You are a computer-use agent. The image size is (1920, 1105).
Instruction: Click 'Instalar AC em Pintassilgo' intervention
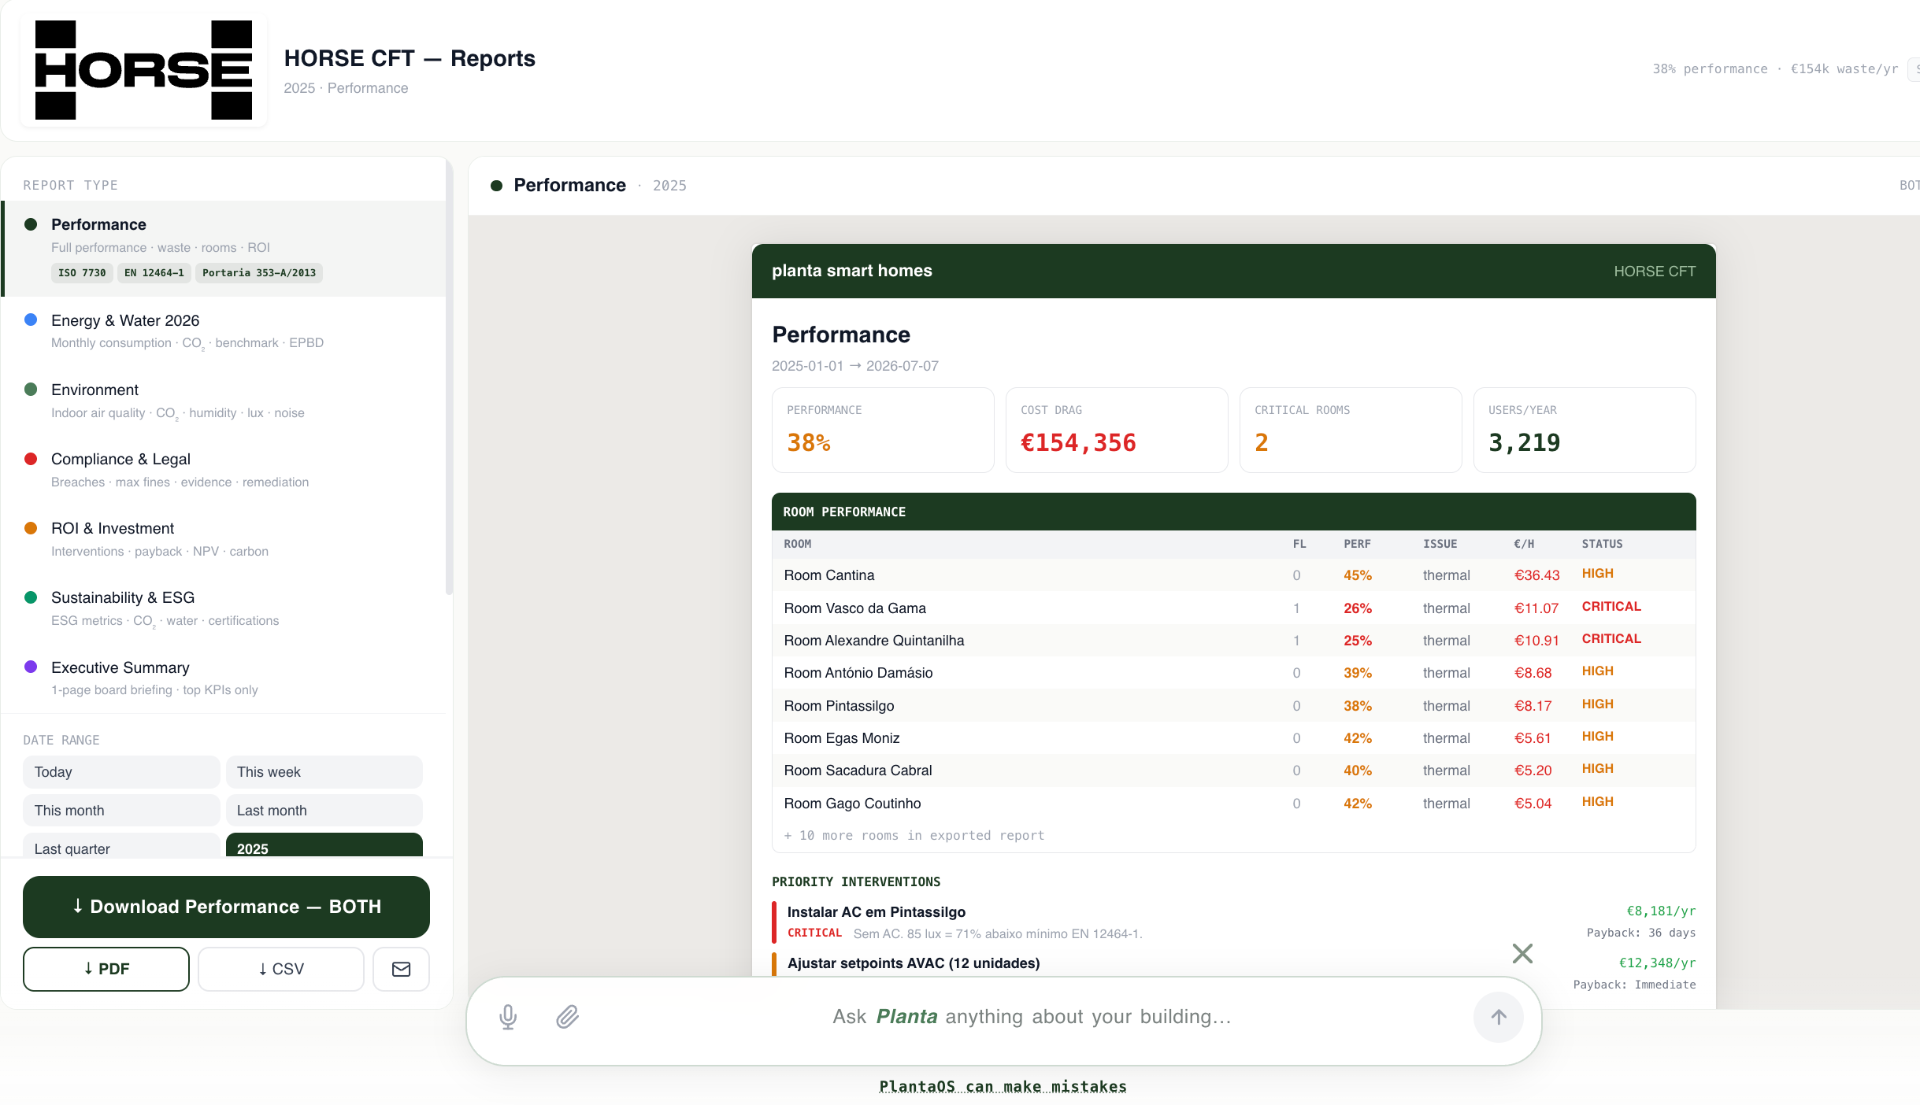pyautogui.click(x=876, y=912)
